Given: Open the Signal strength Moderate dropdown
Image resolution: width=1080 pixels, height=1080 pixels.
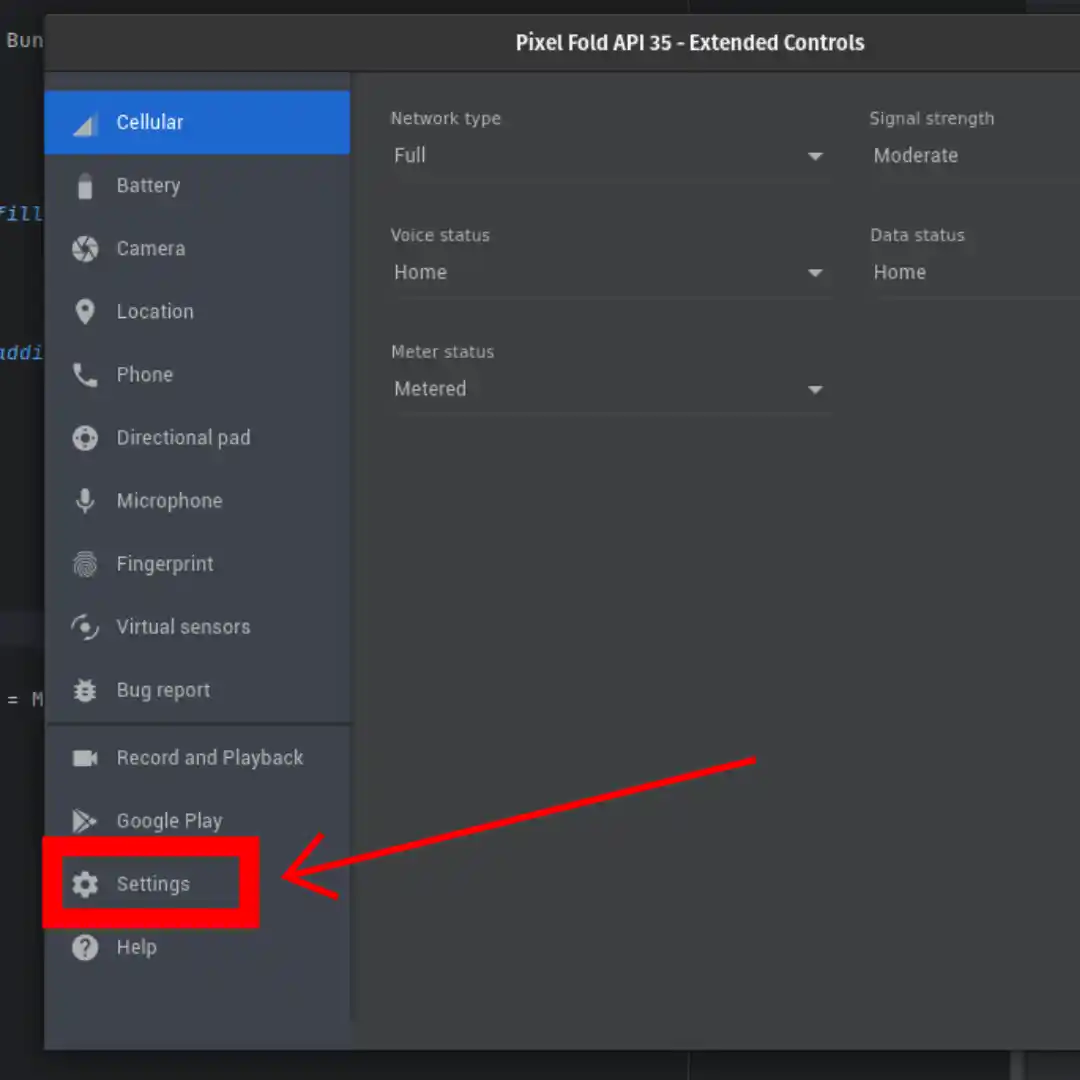Looking at the screenshot, I should coord(975,156).
